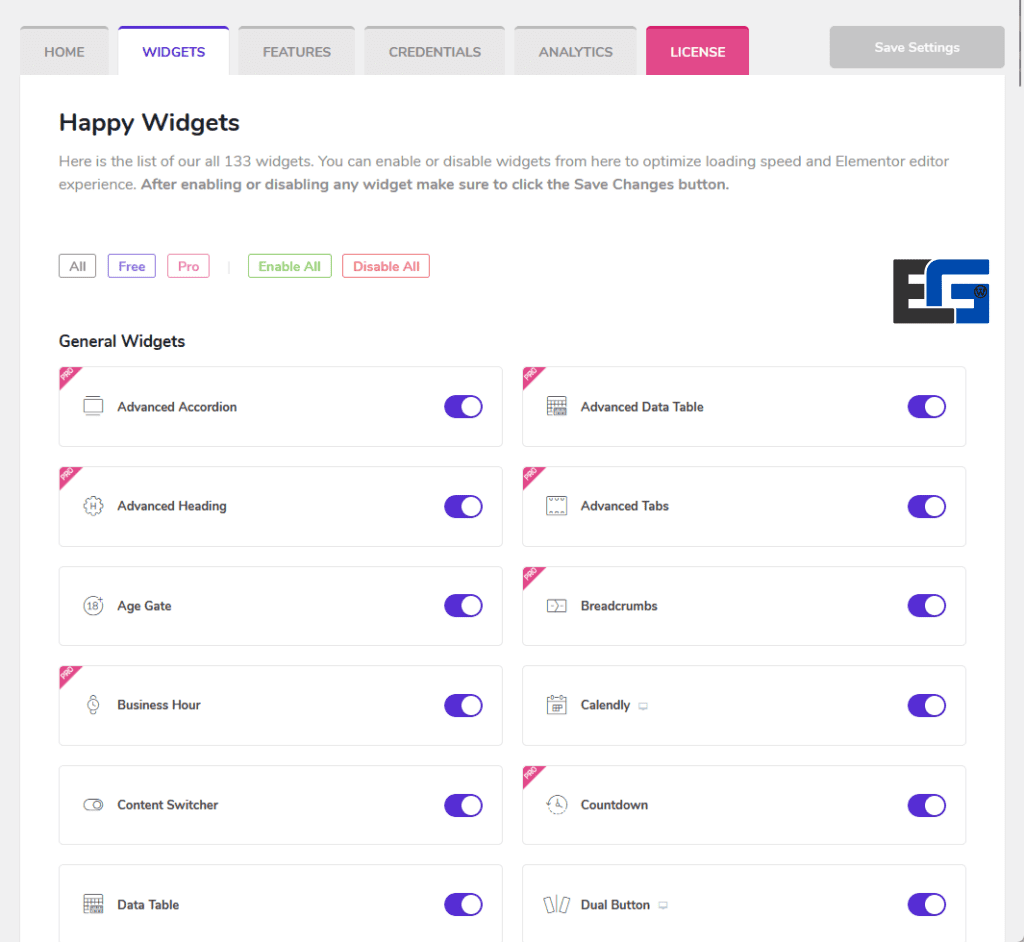
Task: Disable the Data Table widget toggle
Action: coord(463,904)
